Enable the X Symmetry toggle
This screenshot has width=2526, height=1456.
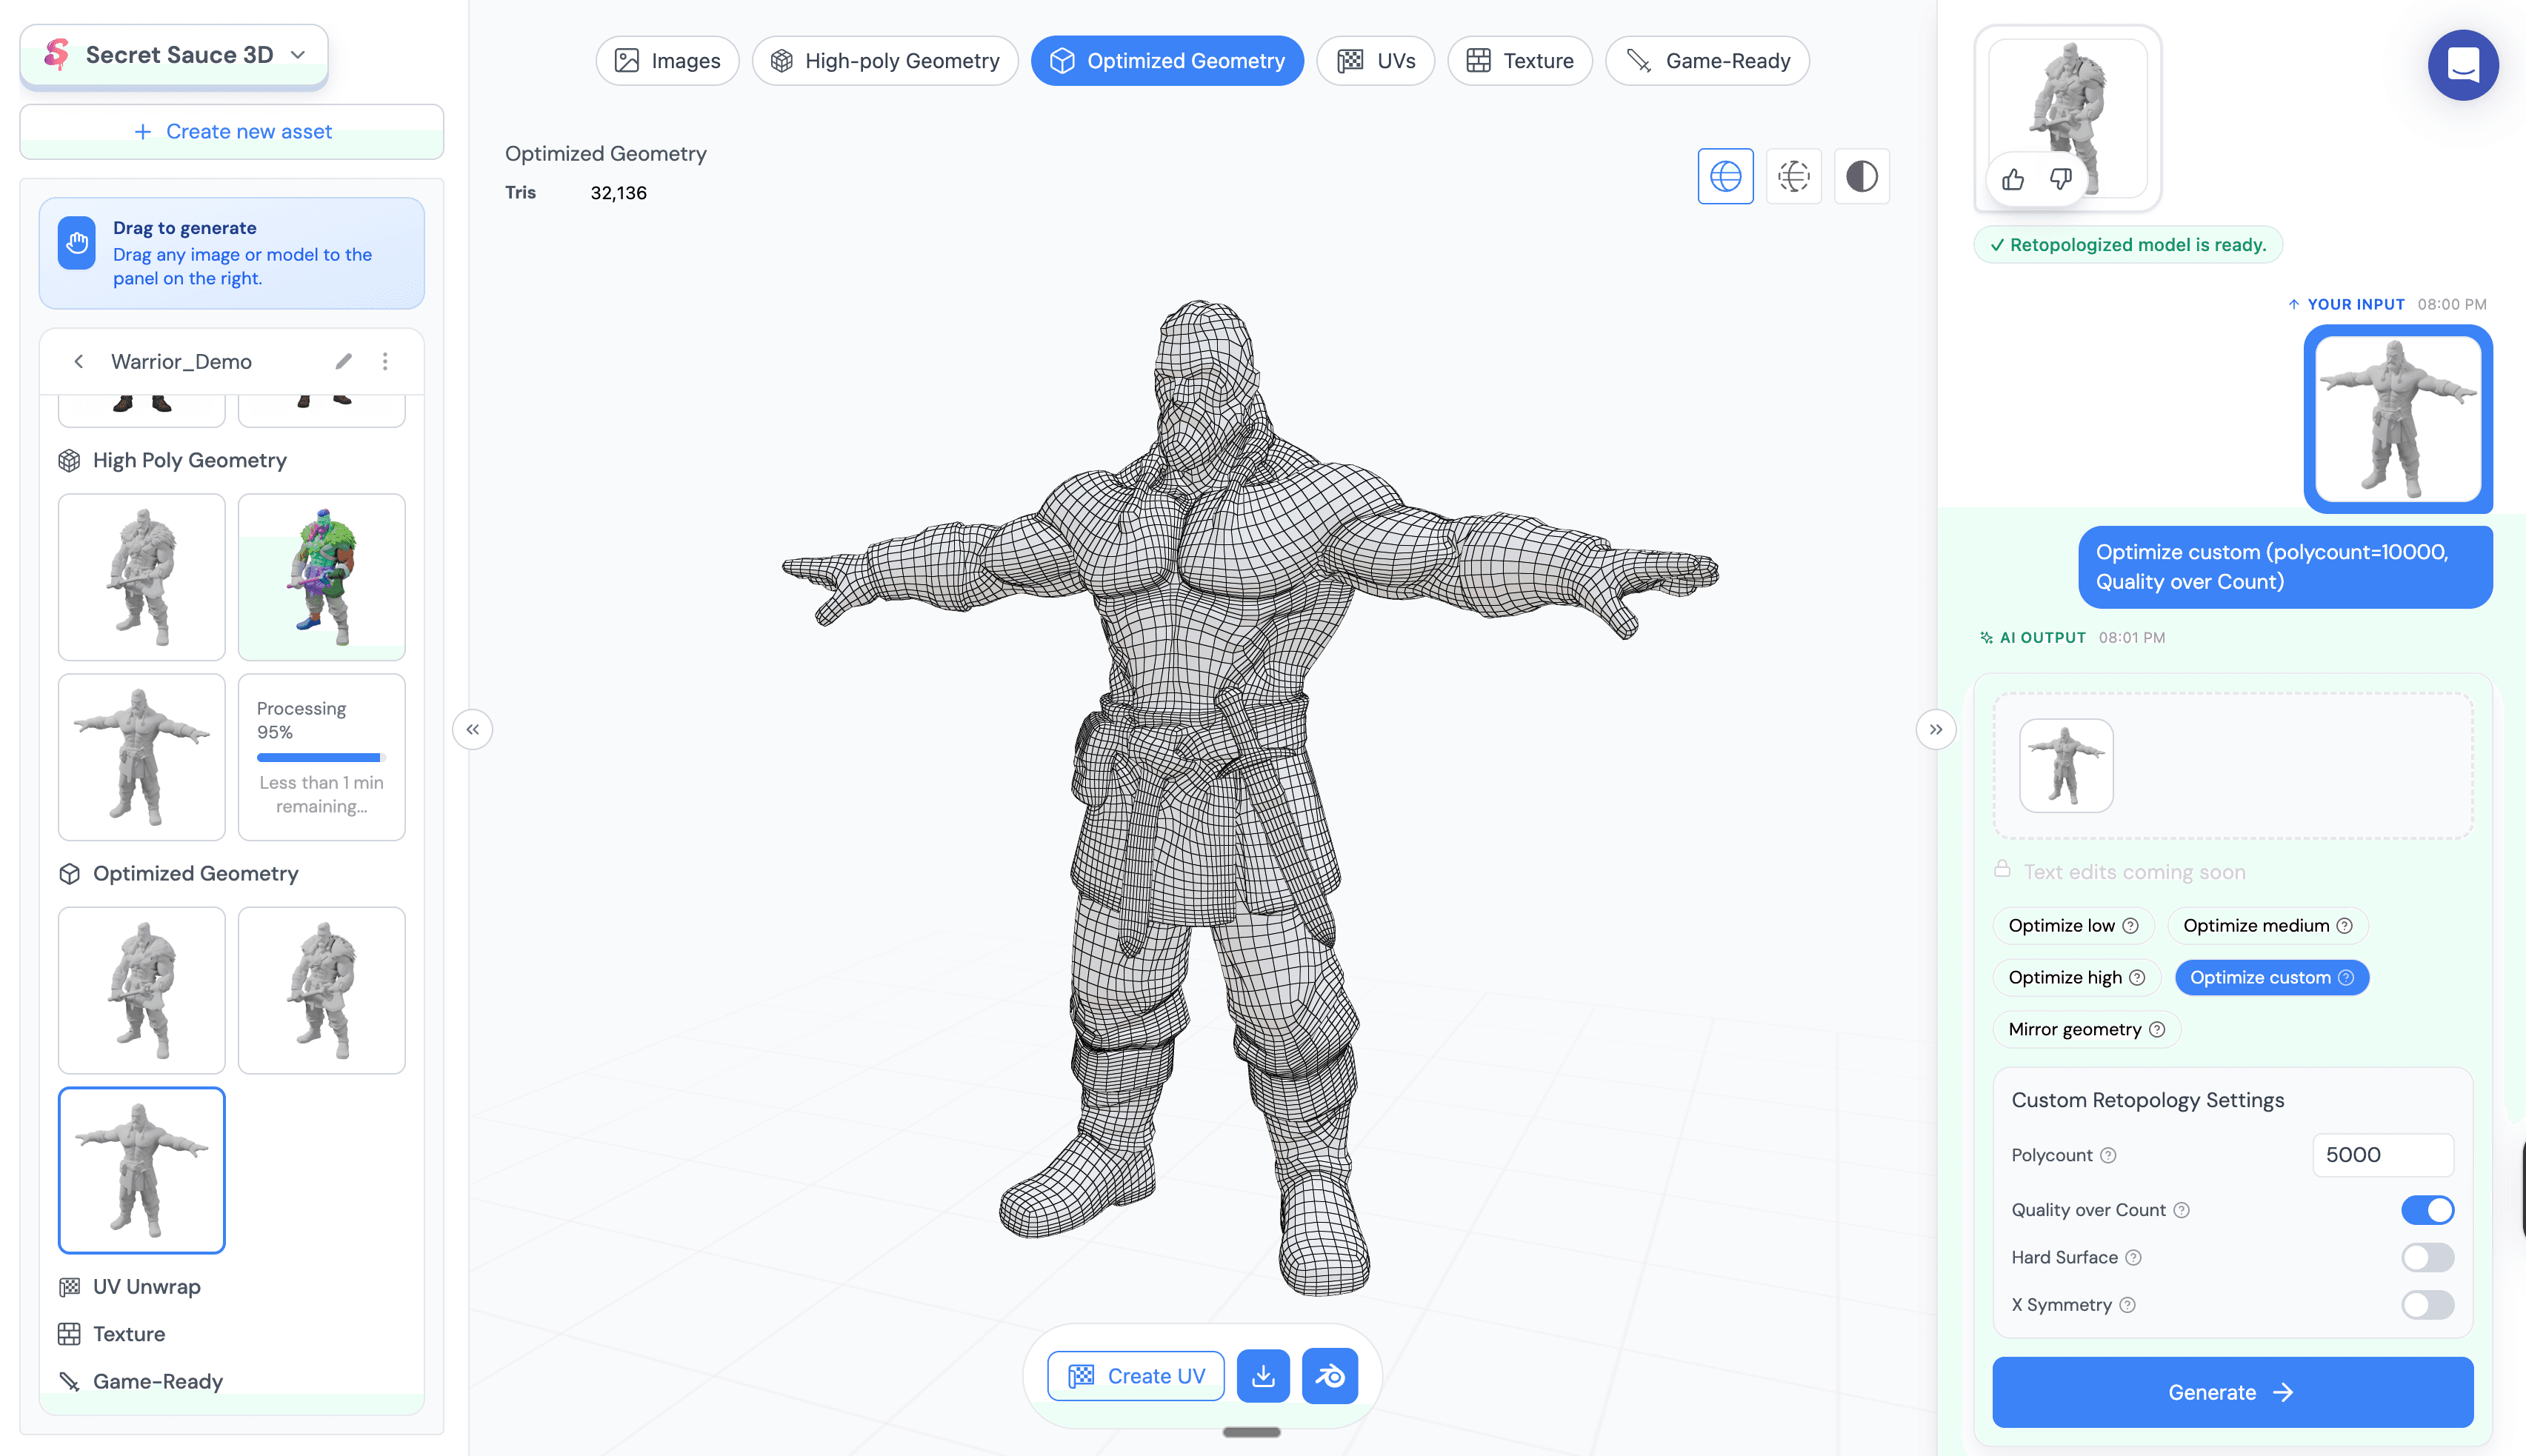2428,1305
